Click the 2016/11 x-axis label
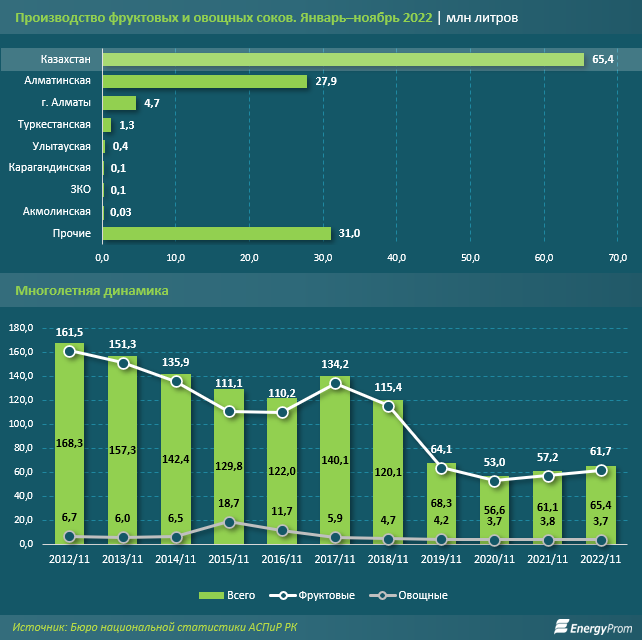 coord(281,558)
